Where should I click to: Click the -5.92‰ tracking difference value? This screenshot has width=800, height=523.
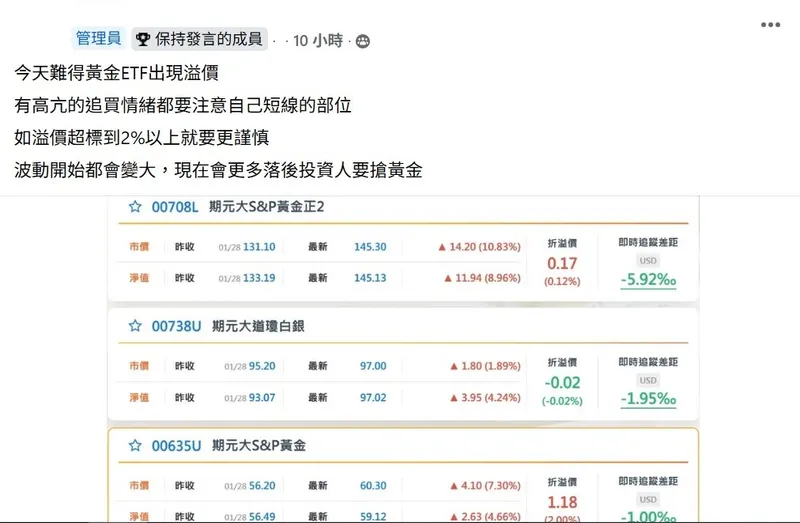click(x=648, y=280)
